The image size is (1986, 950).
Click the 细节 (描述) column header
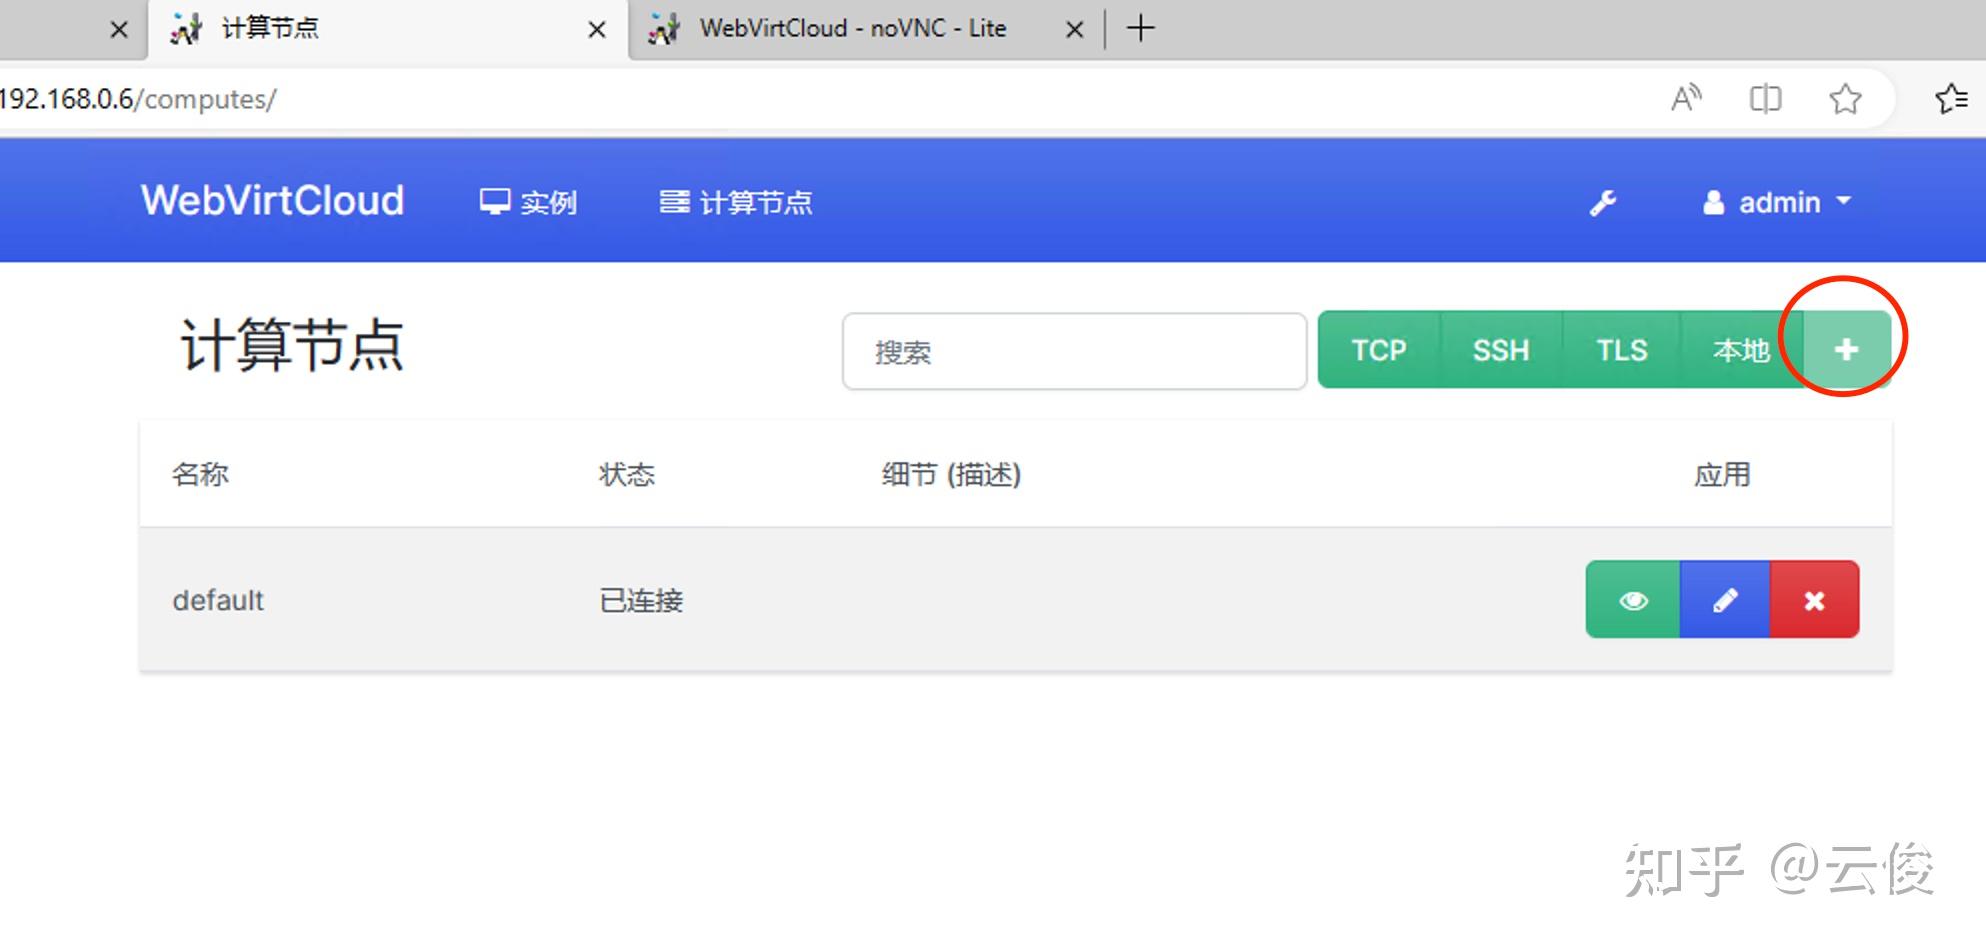coord(951,474)
